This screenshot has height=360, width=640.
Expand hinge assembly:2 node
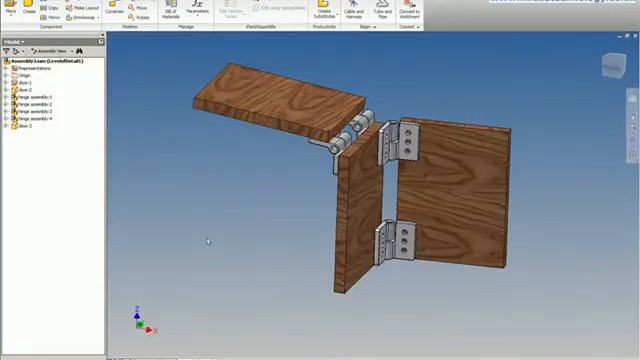(6, 104)
